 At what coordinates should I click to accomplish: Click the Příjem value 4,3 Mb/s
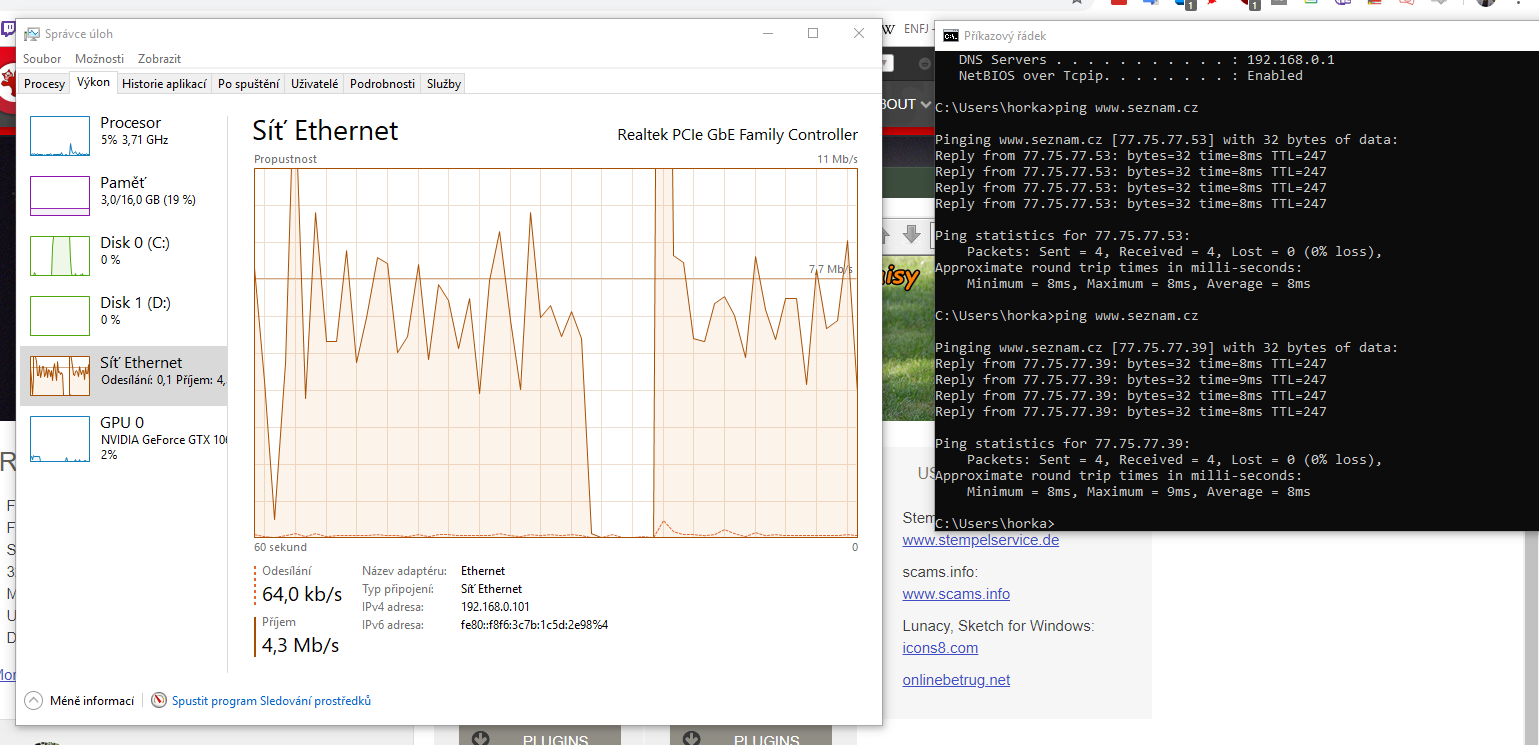pyautogui.click(x=300, y=645)
